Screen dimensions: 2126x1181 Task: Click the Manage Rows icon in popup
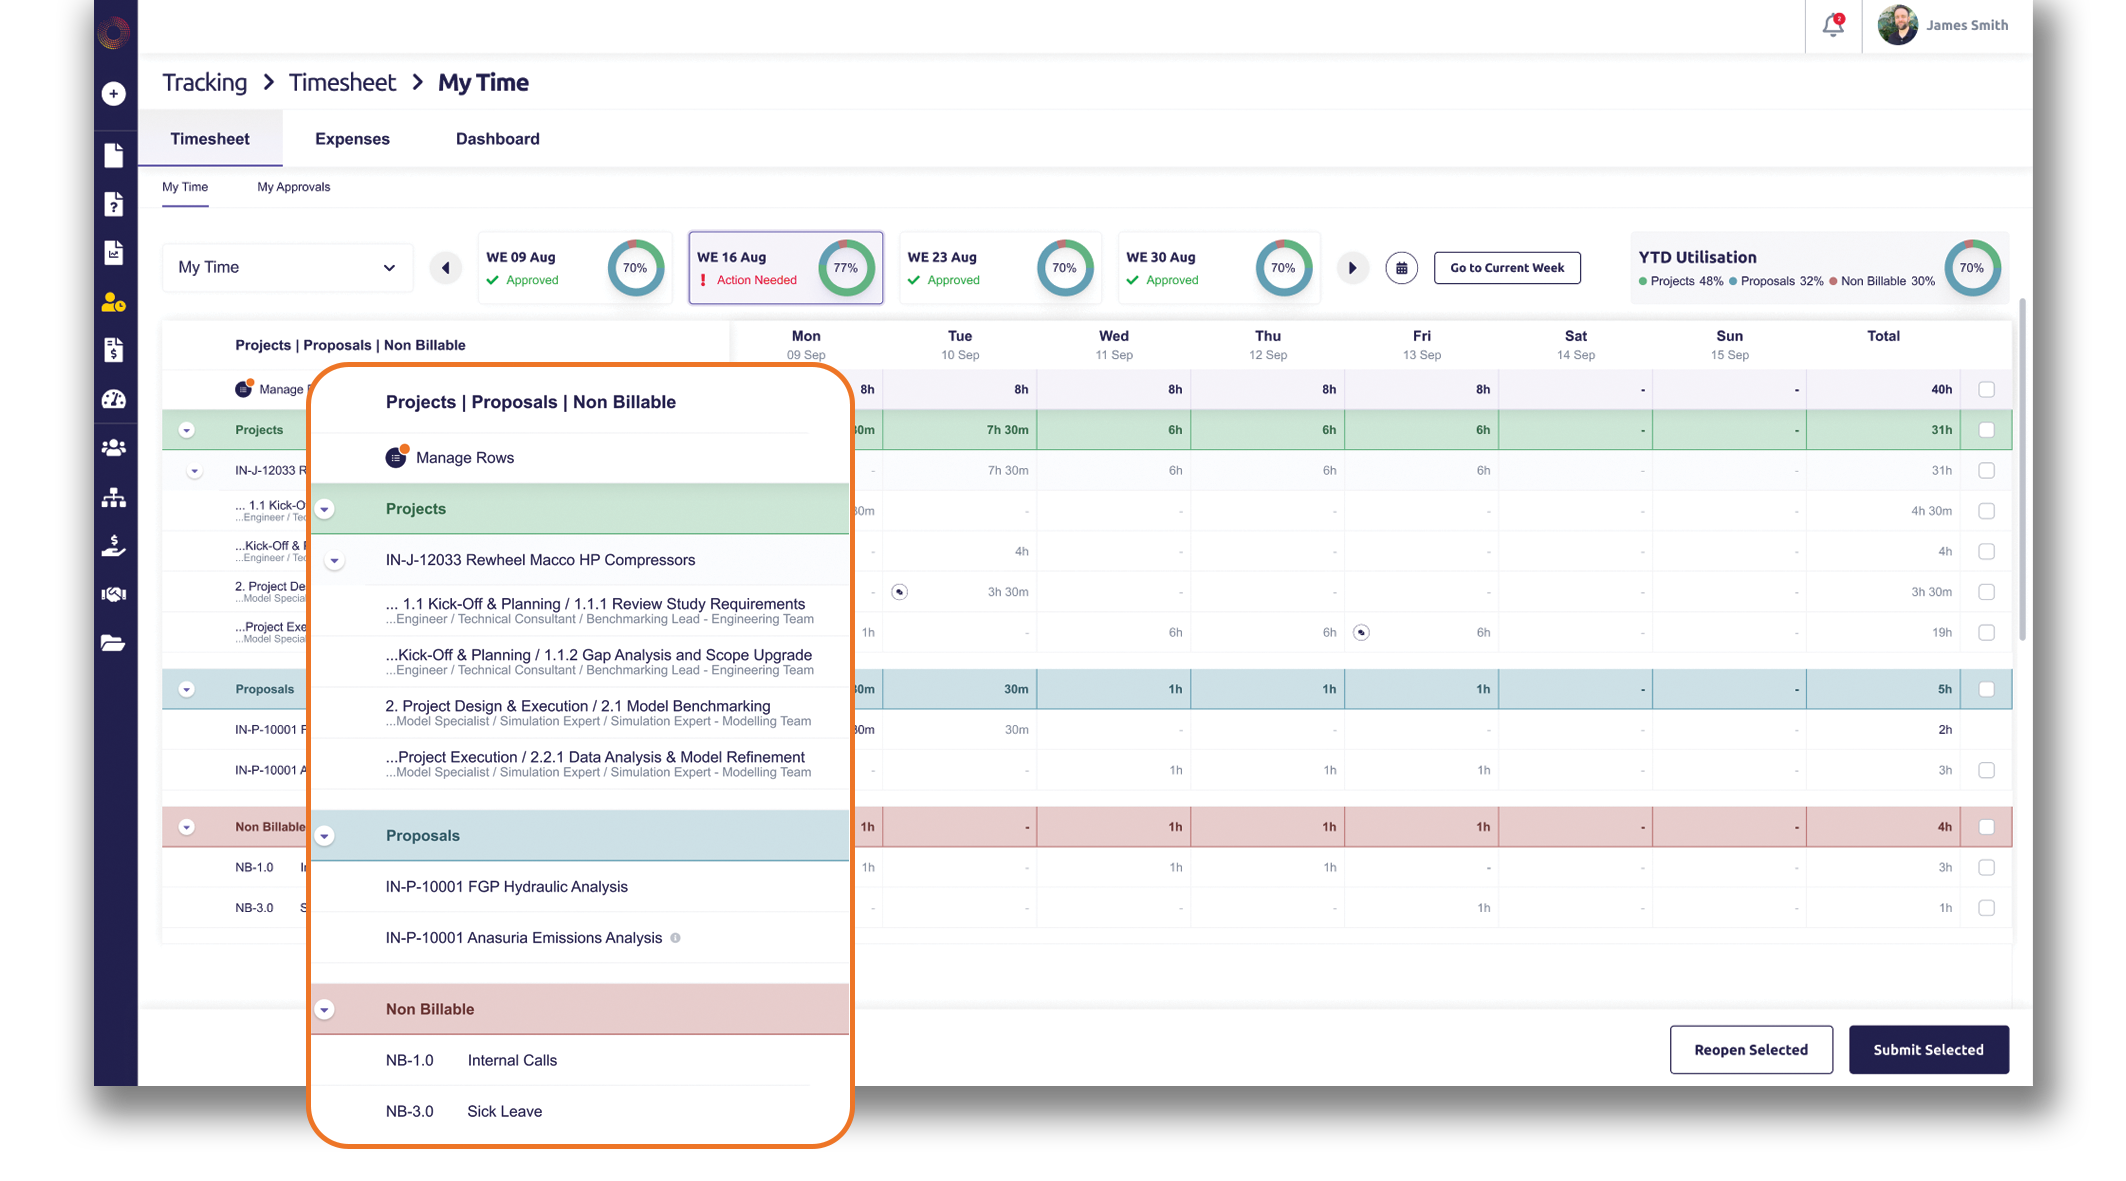(396, 457)
